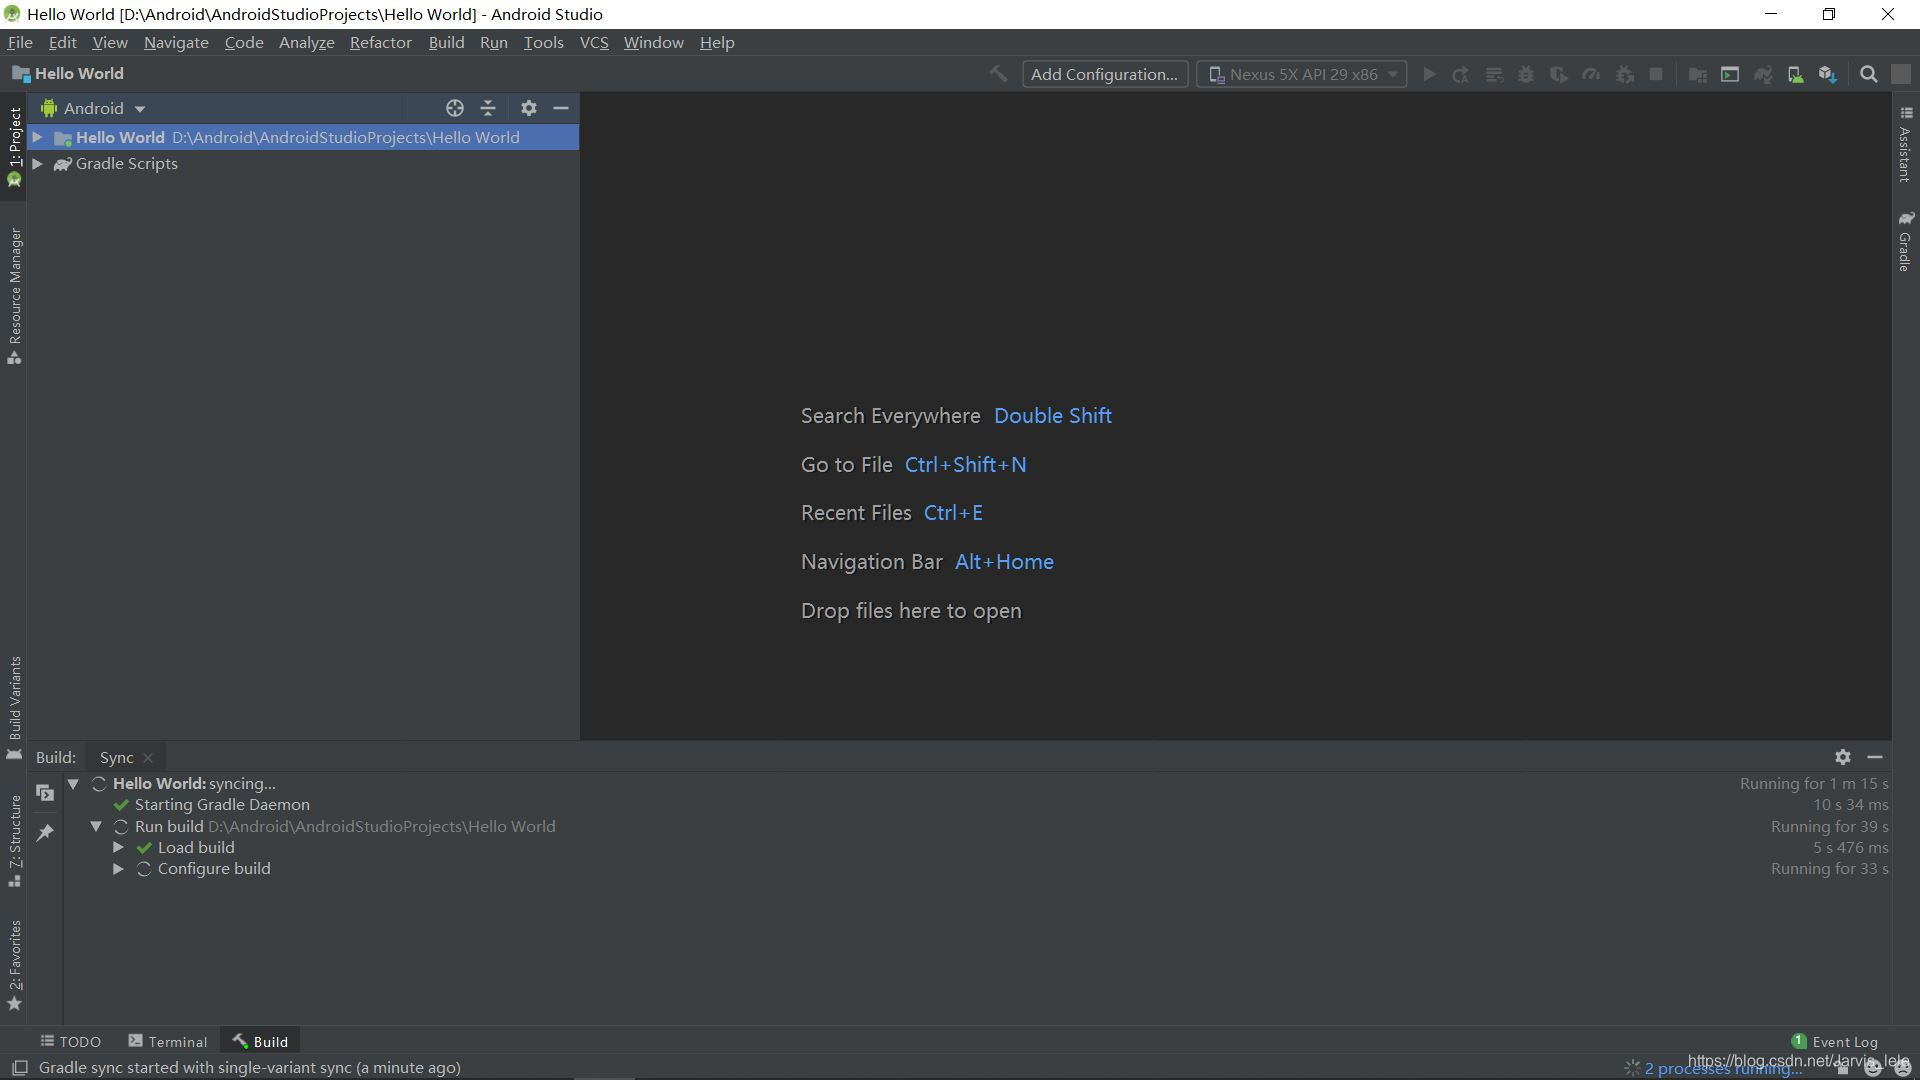Click the Make Project hammer icon
1920x1080 pixels.
[x=998, y=74]
